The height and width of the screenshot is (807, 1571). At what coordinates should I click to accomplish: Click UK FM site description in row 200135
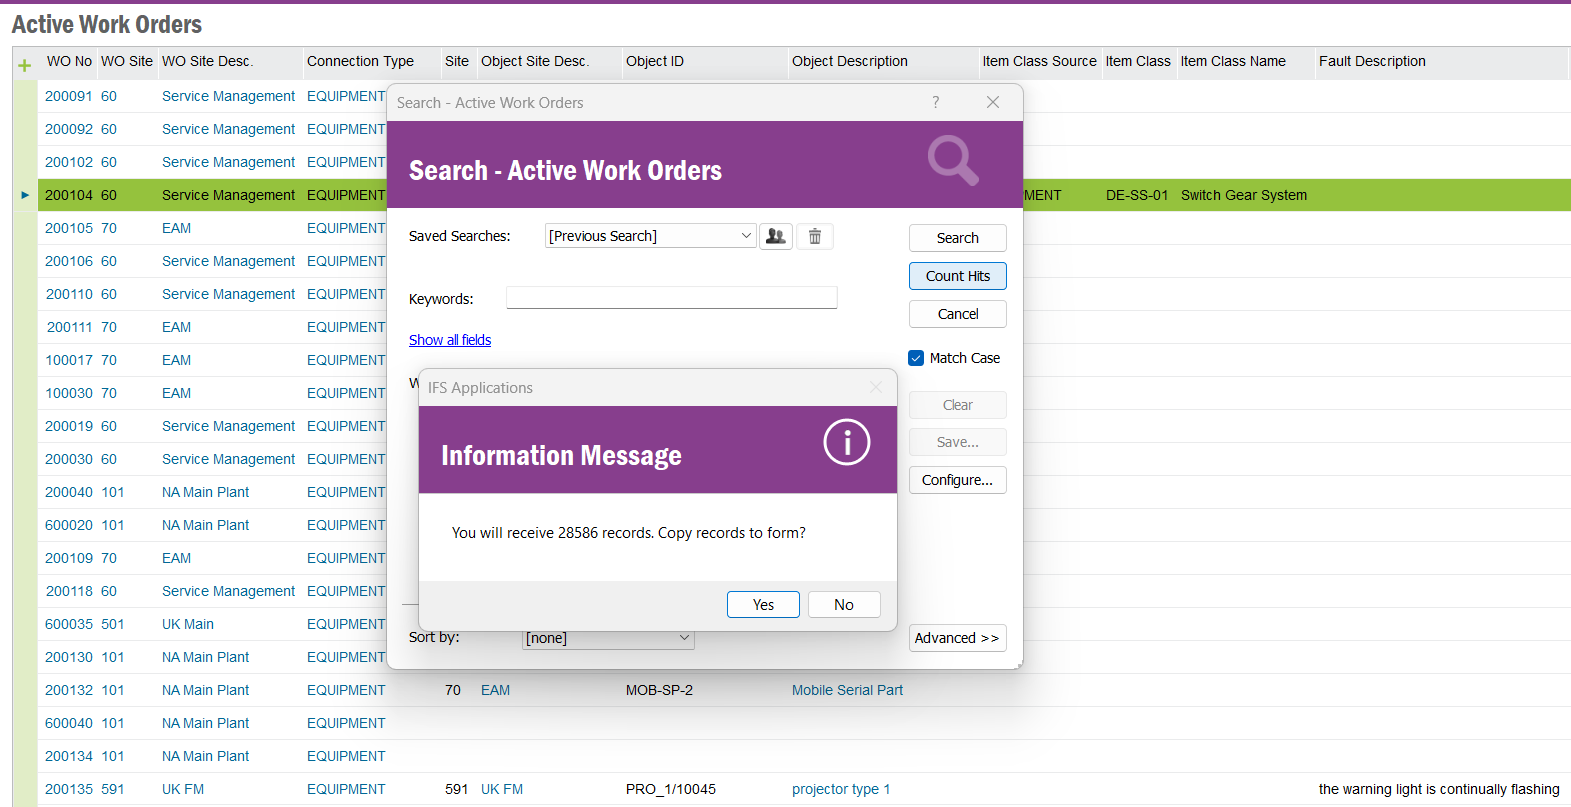click(x=183, y=789)
